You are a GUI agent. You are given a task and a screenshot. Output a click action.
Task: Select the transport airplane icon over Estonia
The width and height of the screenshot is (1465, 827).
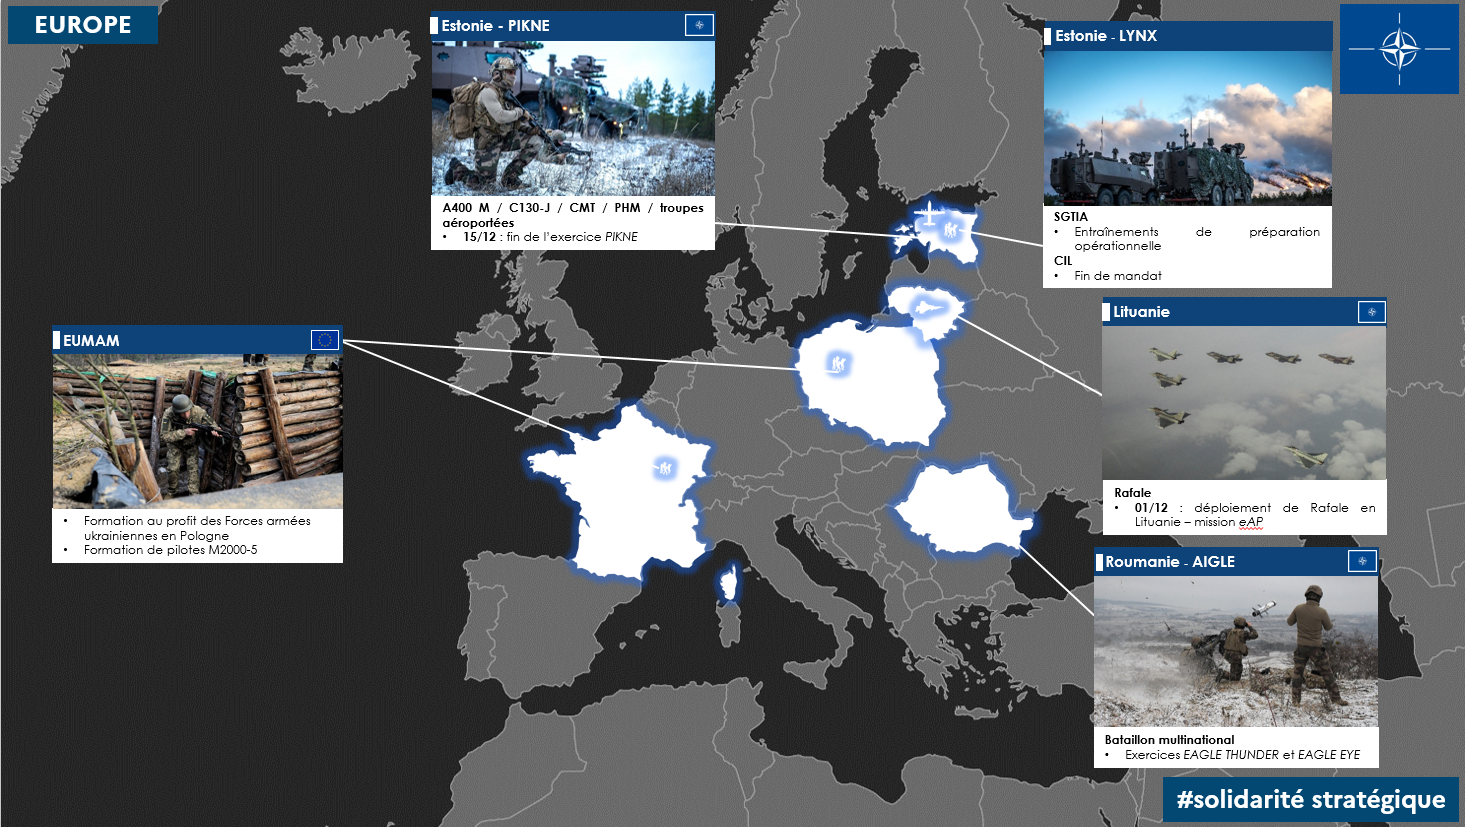pos(929,213)
